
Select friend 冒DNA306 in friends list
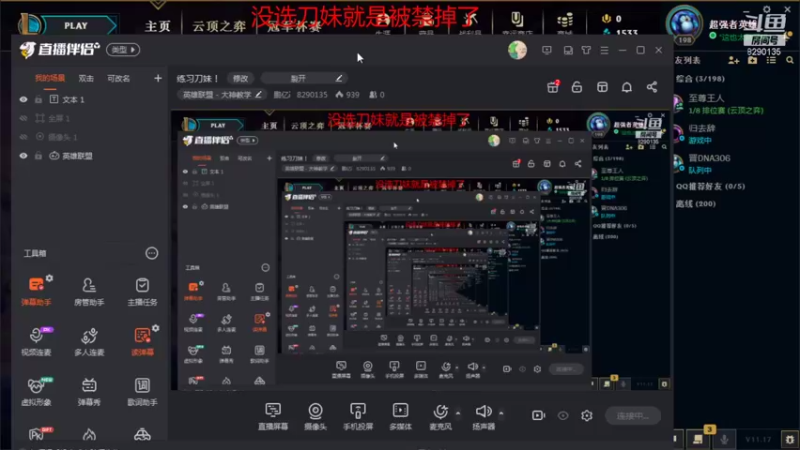(735, 163)
